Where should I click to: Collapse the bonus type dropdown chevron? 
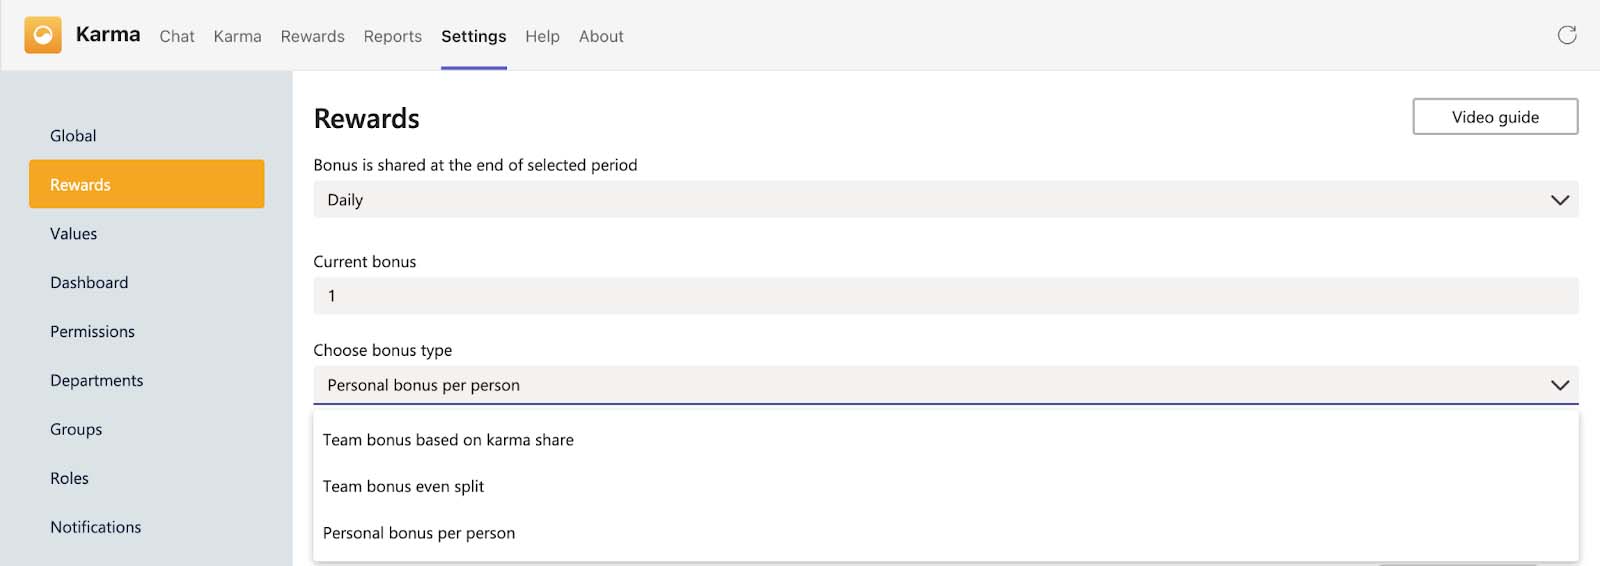coord(1559,385)
